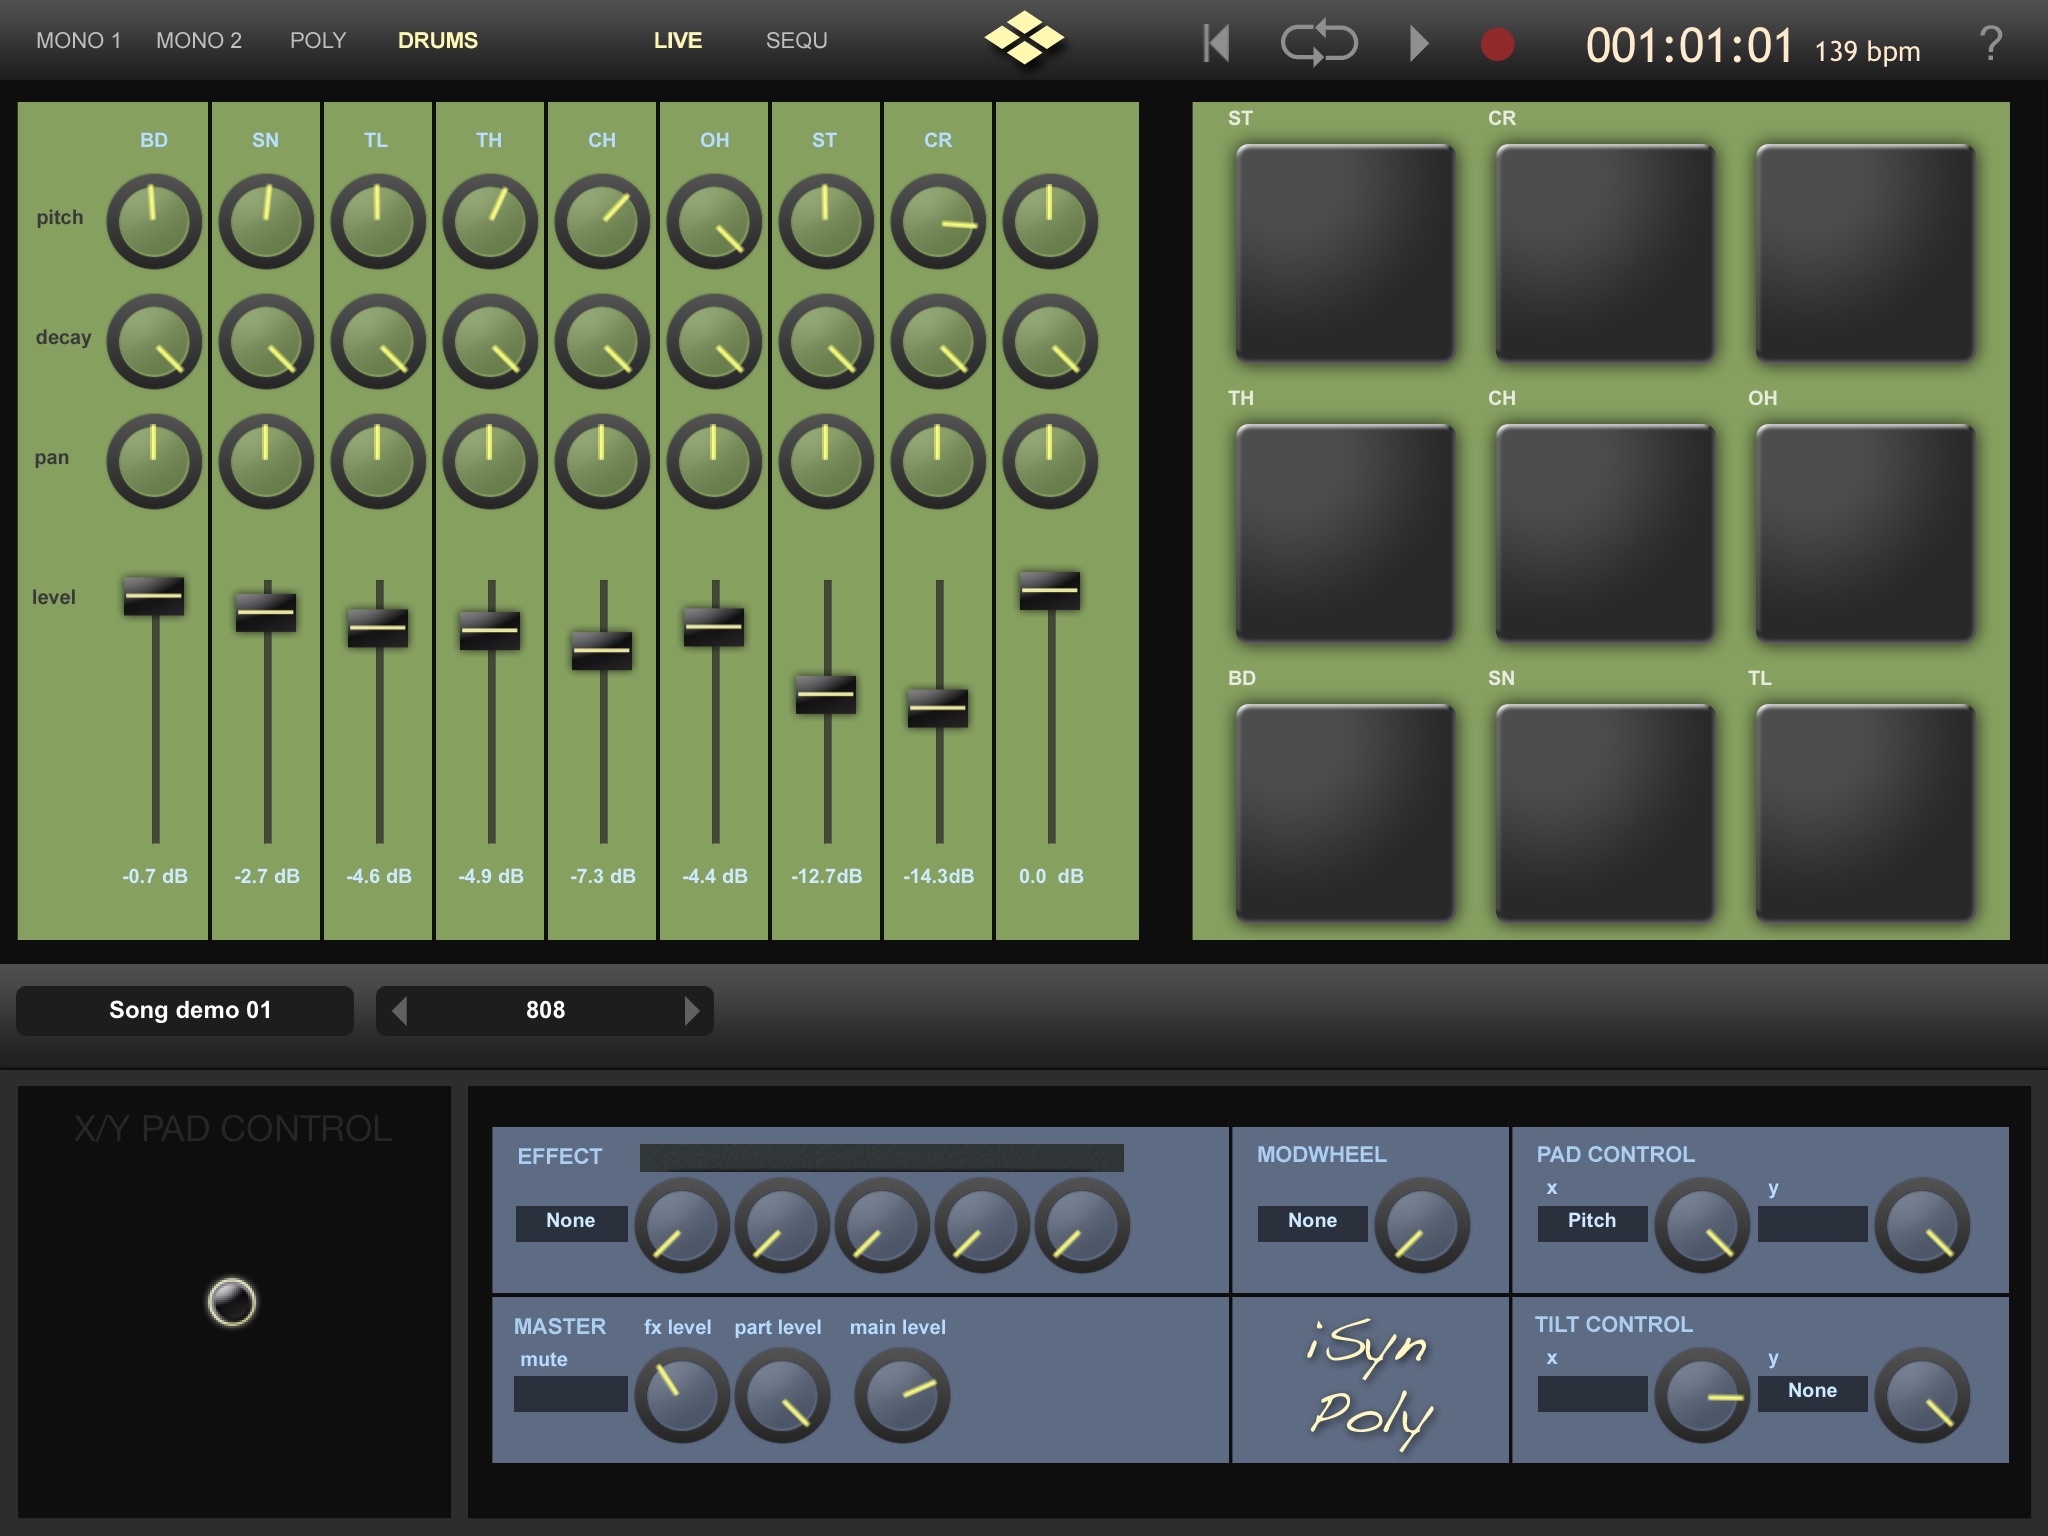The width and height of the screenshot is (2048, 1536).
Task: Click the CR pitch knob
Action: coord(938,221)
